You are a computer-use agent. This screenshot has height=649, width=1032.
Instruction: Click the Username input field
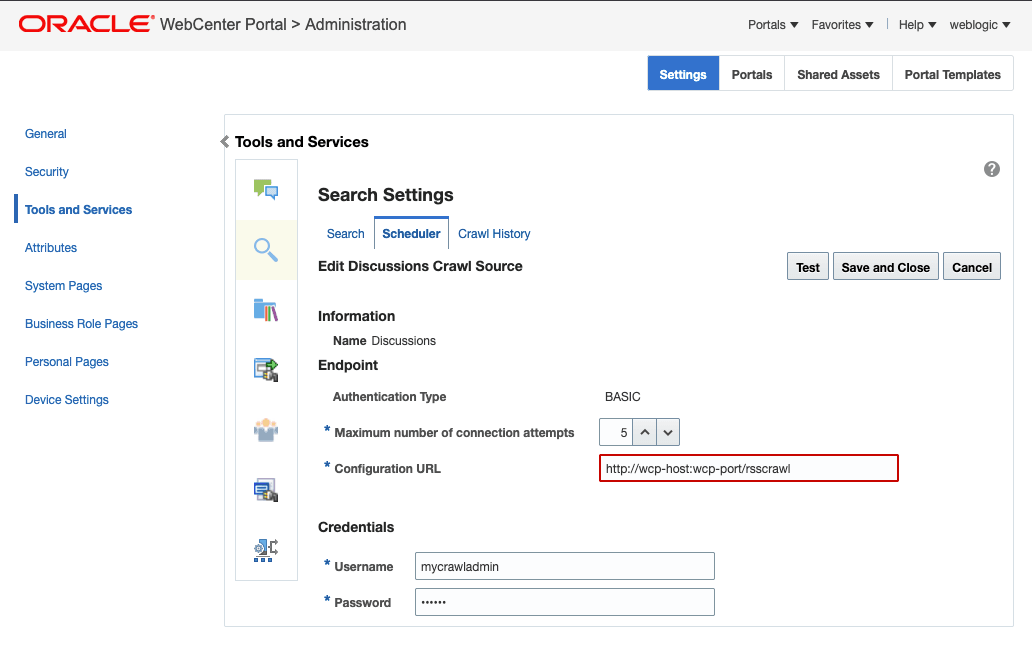pos(565,566)
